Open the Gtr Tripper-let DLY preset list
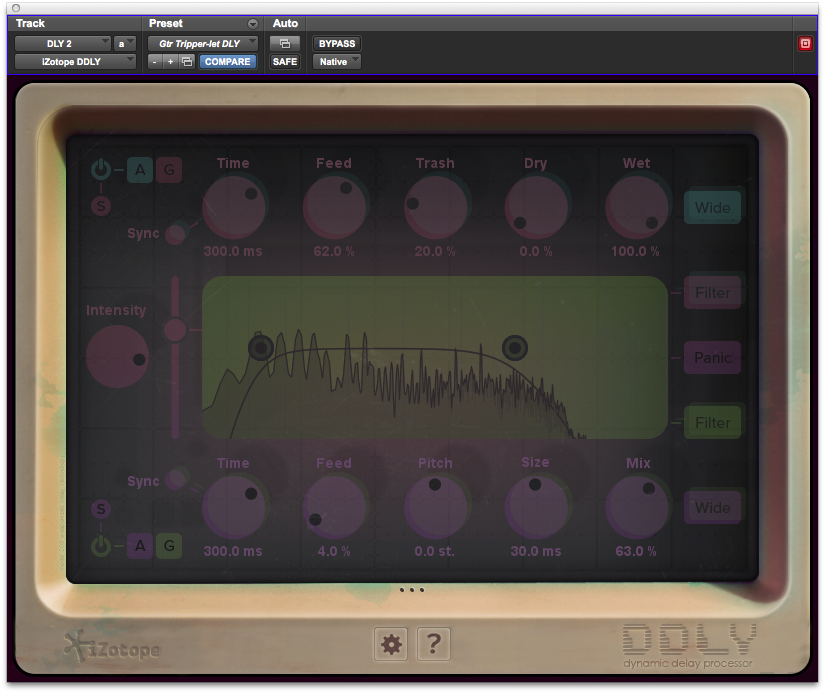 [203, 44]
